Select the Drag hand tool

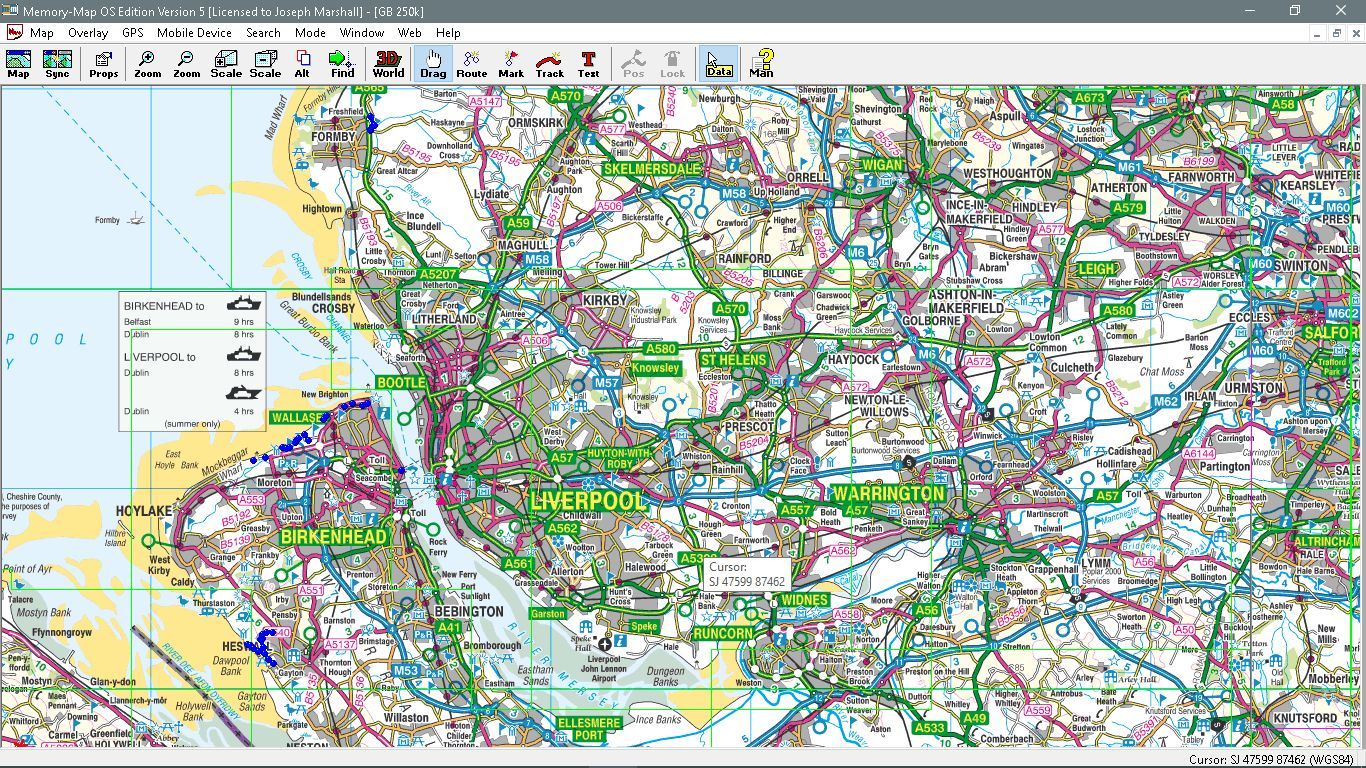[x=433, y=64]
